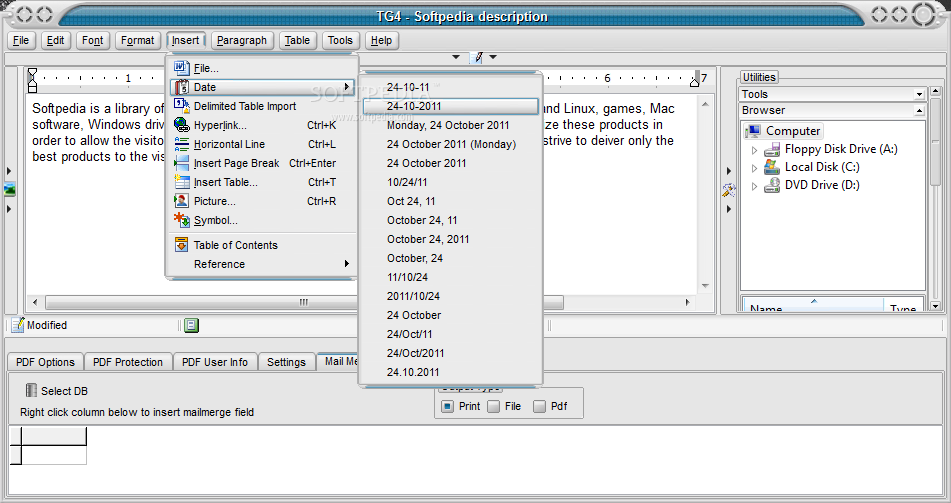Open the Tools menu
Viewport: 951px width, 503px height.
(x=340, y=41)
